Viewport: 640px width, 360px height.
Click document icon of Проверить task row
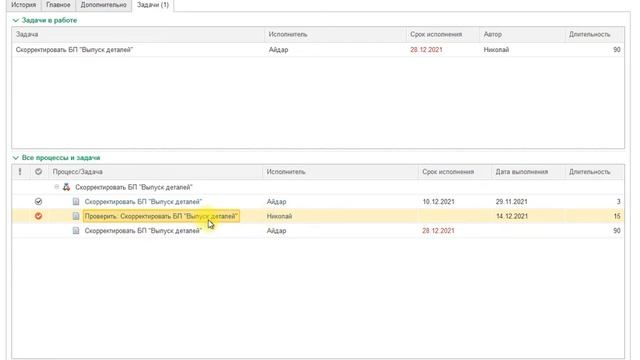[x=76, y=216]
